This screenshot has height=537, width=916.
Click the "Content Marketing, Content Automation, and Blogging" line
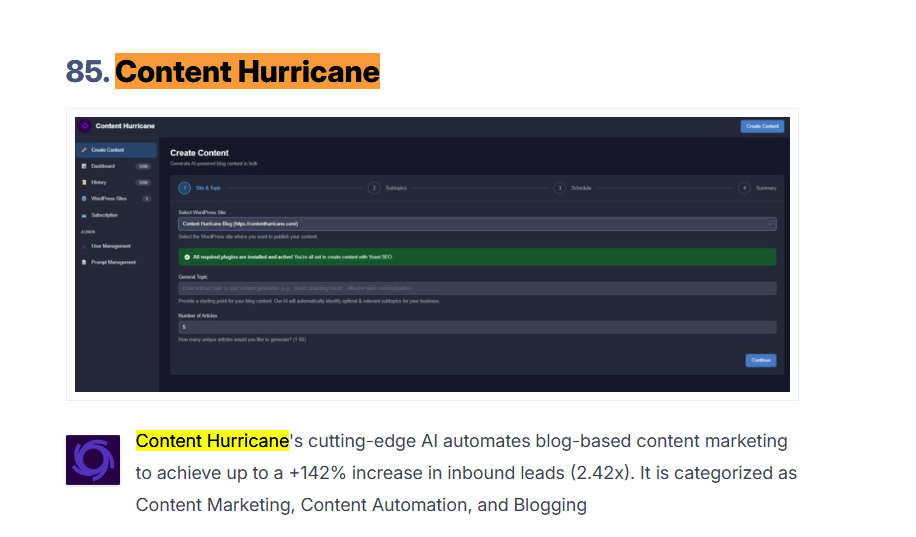coord(362,505)
